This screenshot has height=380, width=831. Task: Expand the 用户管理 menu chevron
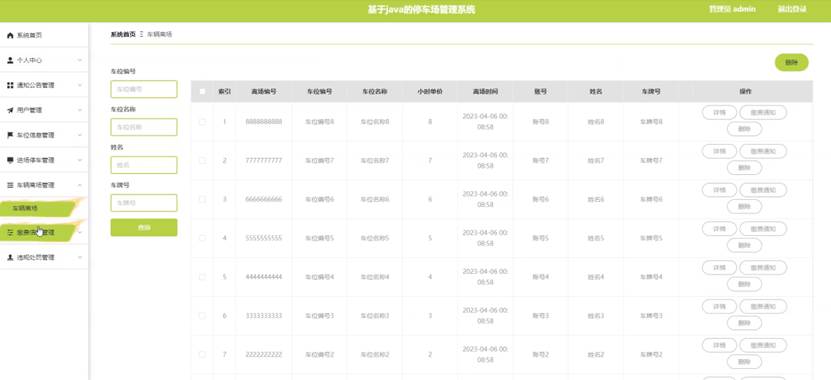79,110
